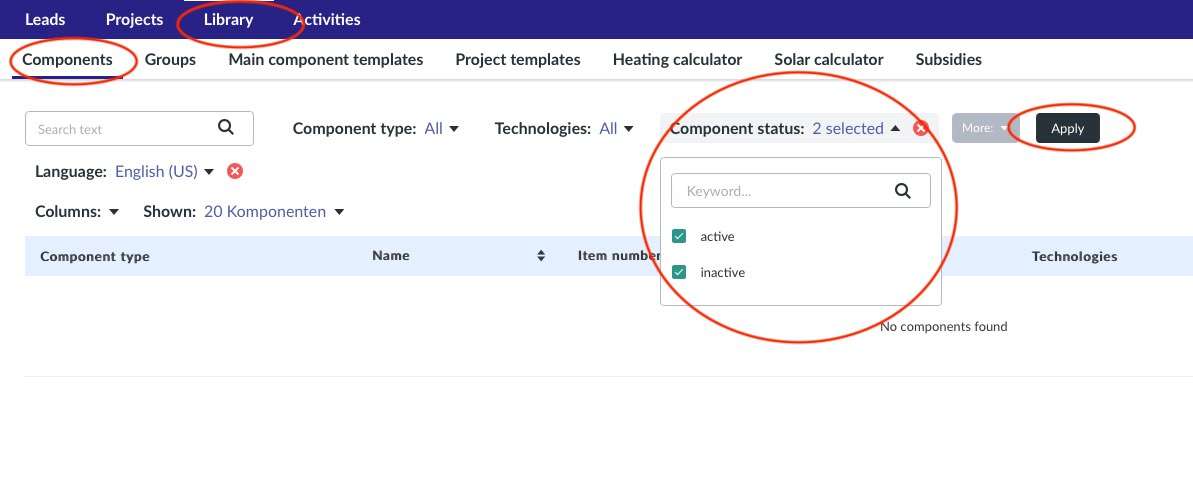Clear the Component status filter with red X
Image resolution: width=1193 pixels, height=498 pixels.
(x=921, y=128)
